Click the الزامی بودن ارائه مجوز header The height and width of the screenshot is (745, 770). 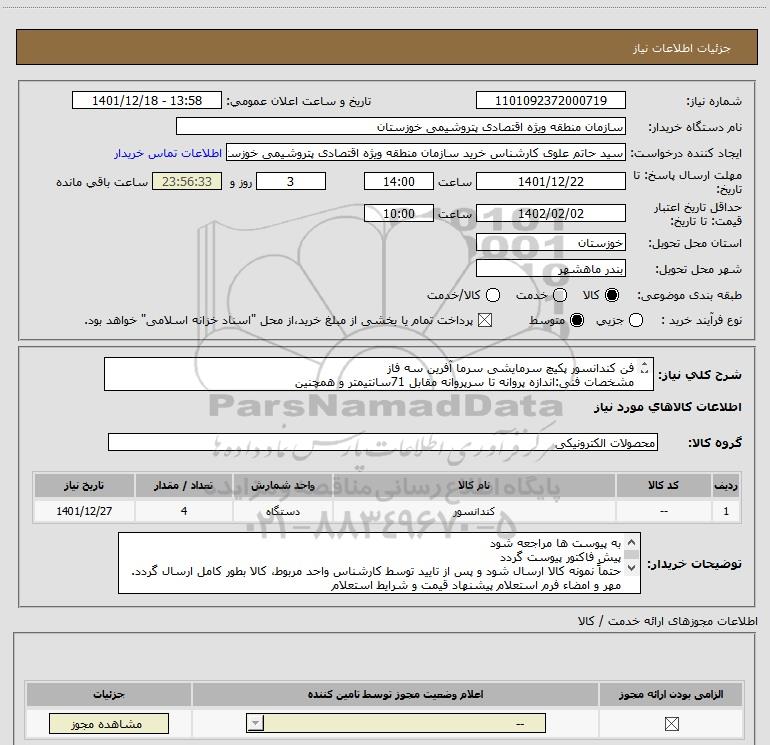(x=671, y=694)
